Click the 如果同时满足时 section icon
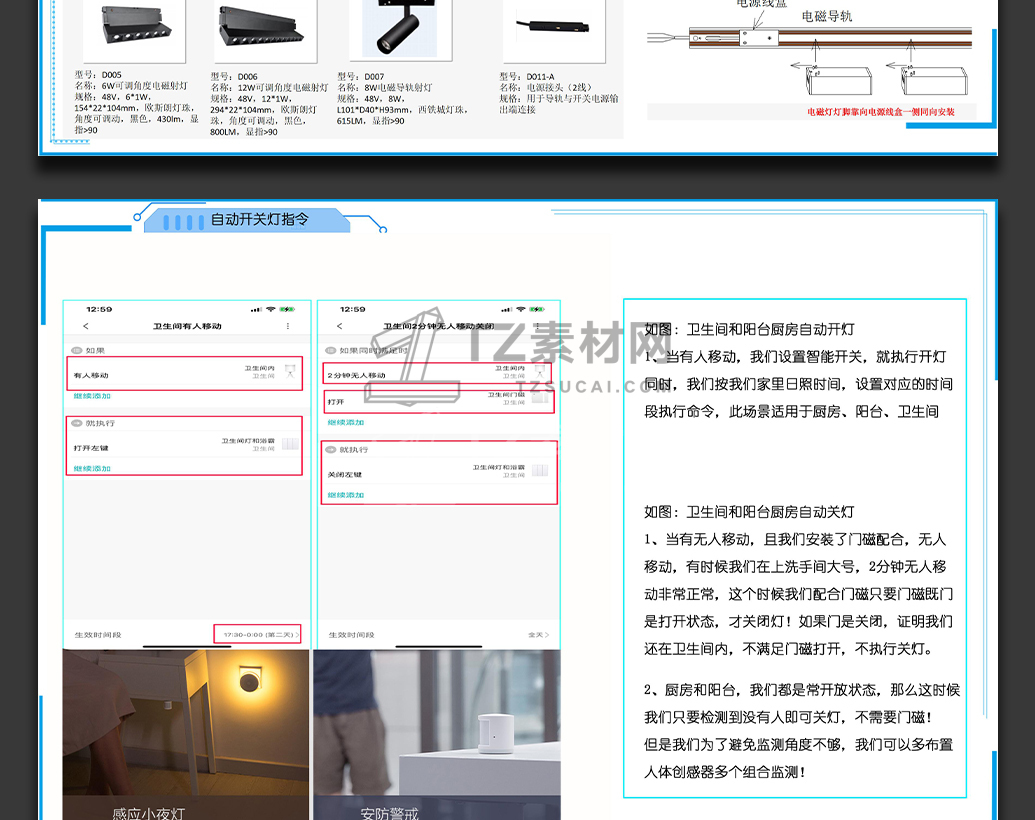 [331, 351]
